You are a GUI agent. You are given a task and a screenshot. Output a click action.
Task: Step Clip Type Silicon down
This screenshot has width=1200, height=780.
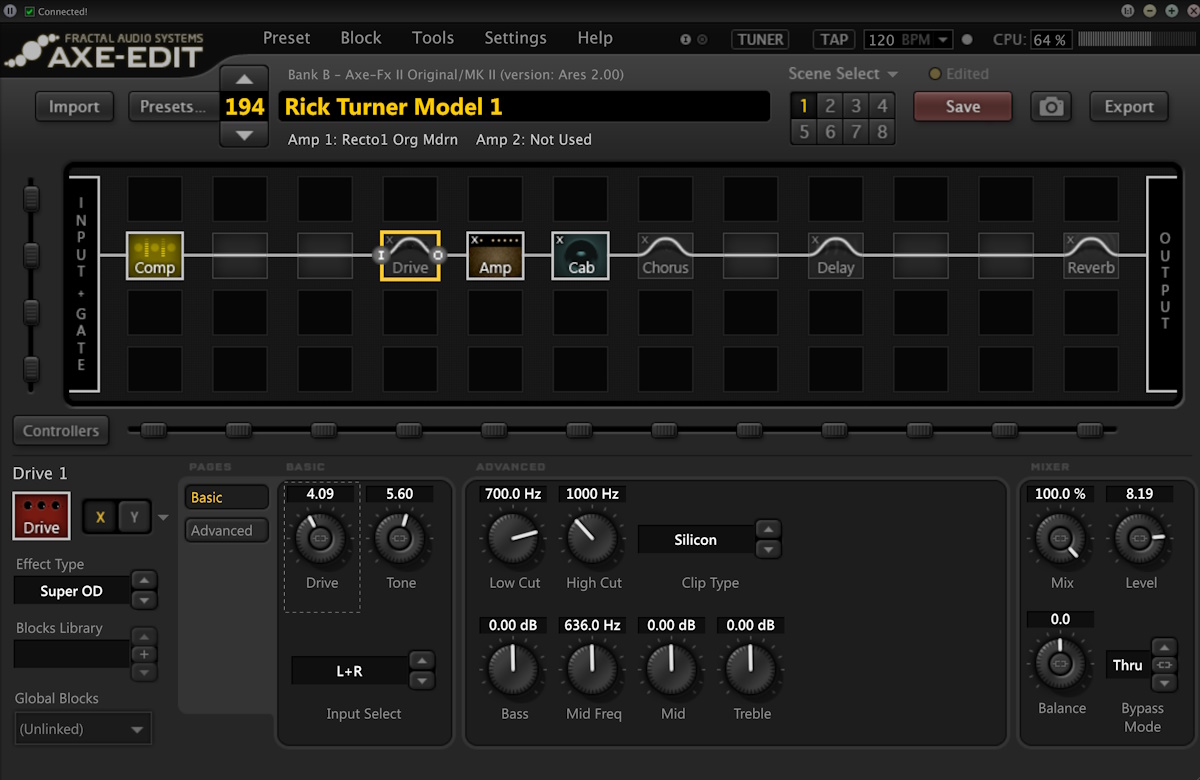(x=768, y=549)
